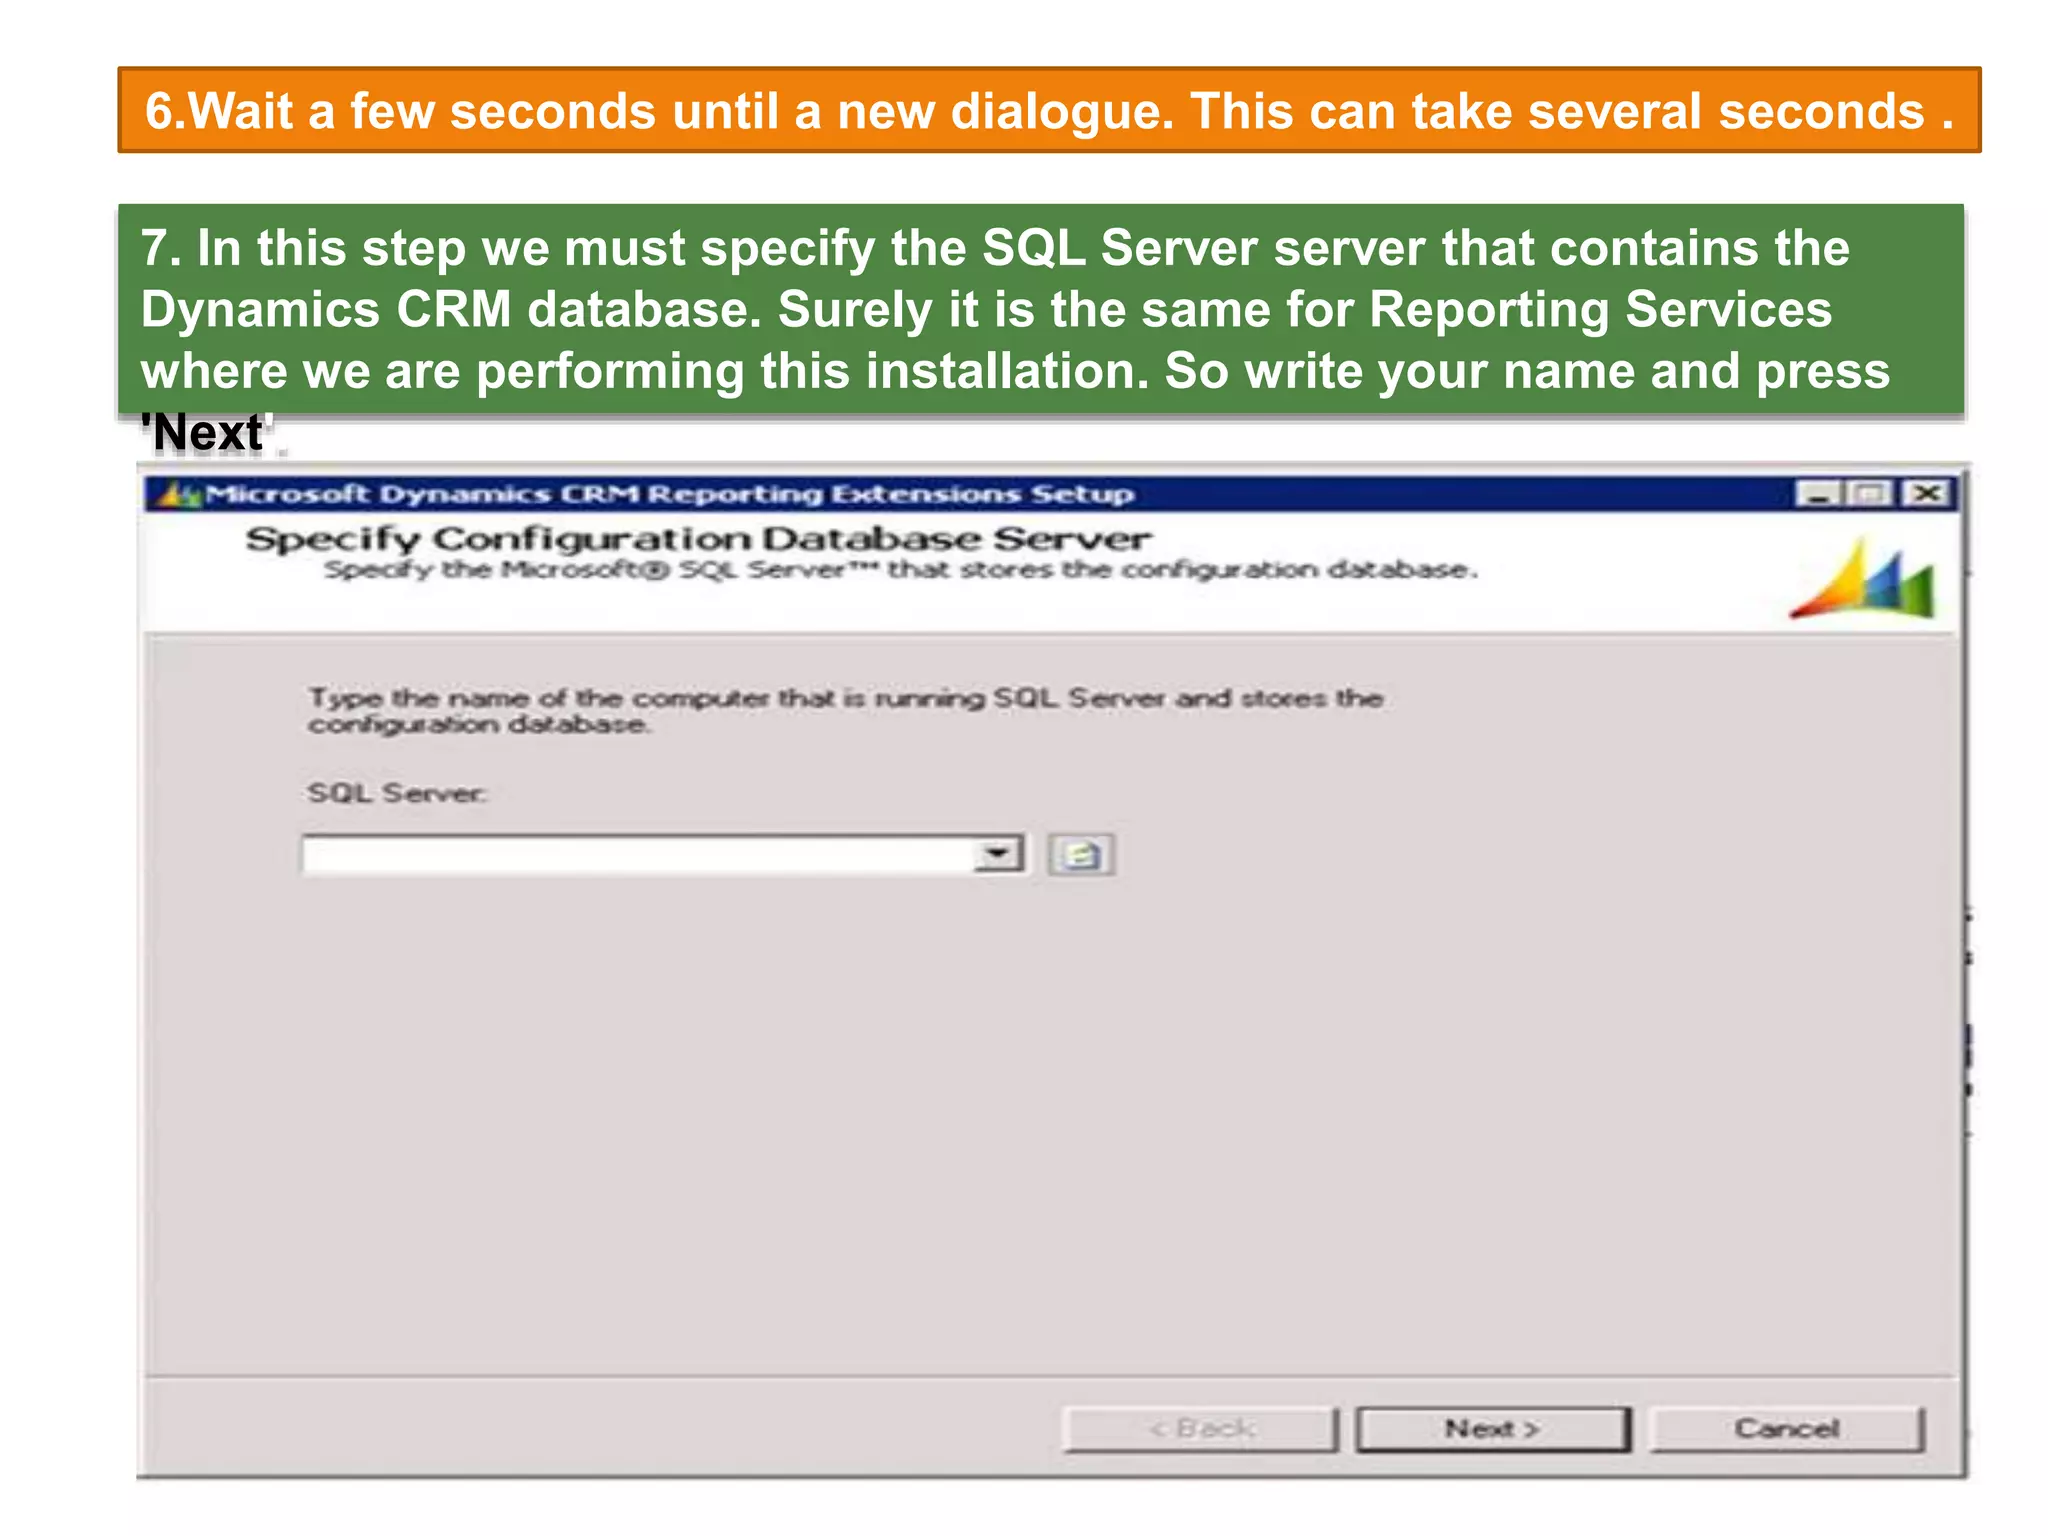The height and width of the screenshot is (1536, 2048).
Task: Click the green step 7 instruction text
Action: coord(1015,340)
